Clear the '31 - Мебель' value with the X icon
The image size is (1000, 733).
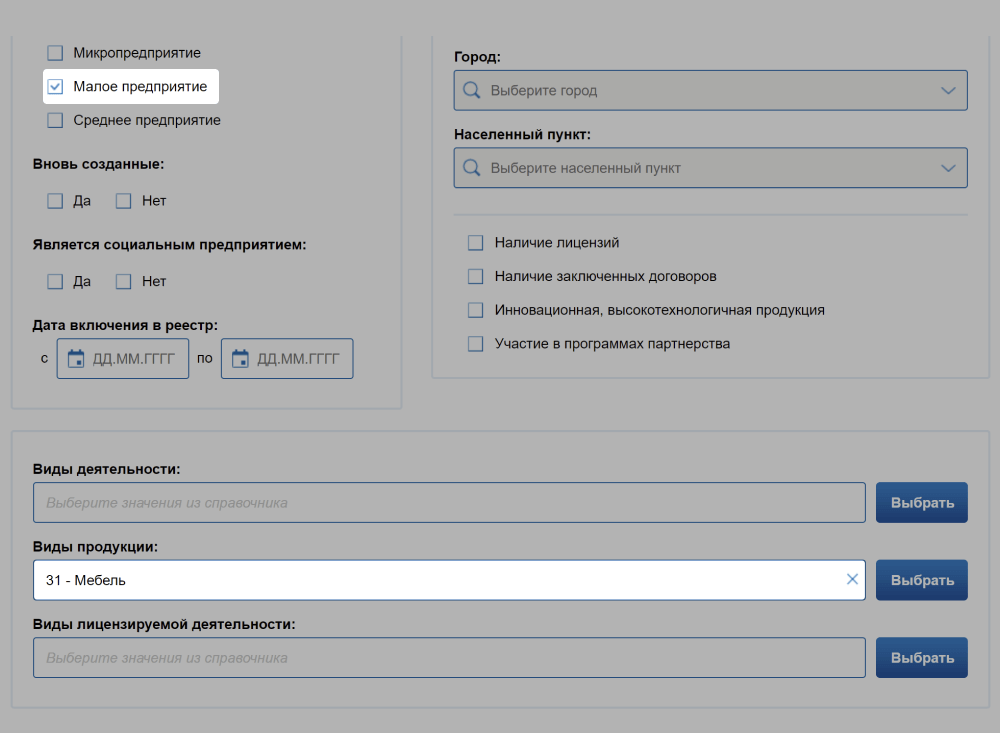852,579
